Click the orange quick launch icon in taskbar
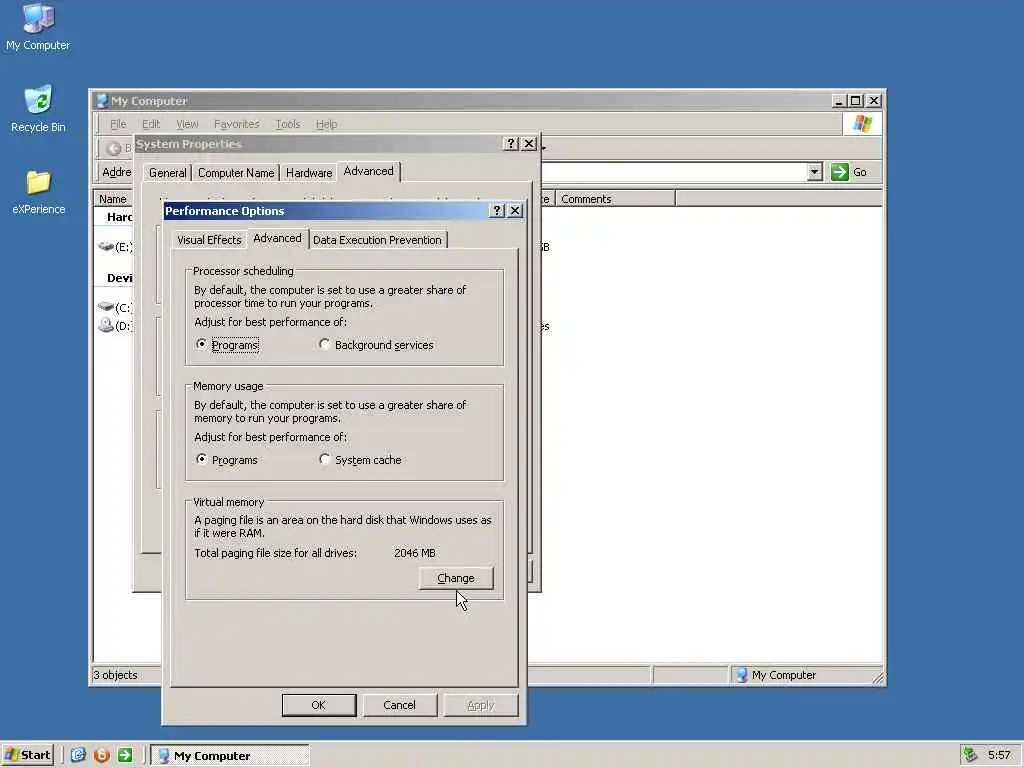The width and height of the screenshot is (1024, 768). (x=102, y=755)
